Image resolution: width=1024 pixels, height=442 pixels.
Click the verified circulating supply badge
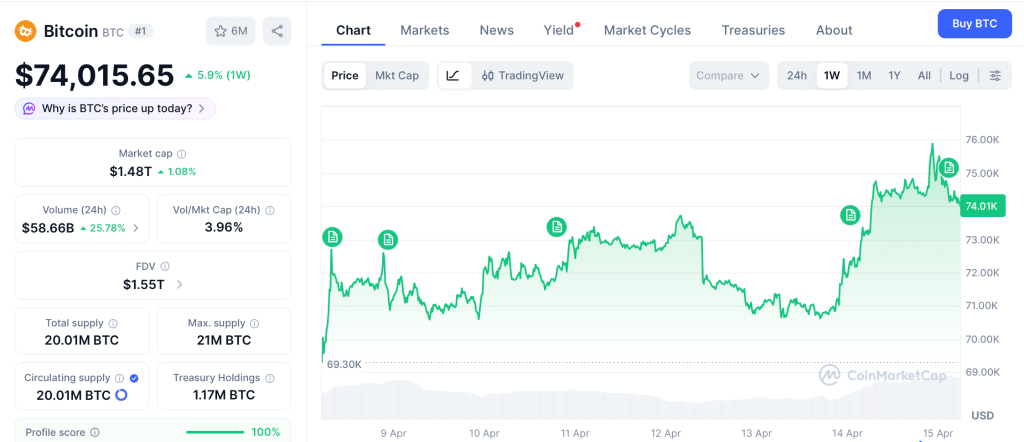(x=134, y=378)
